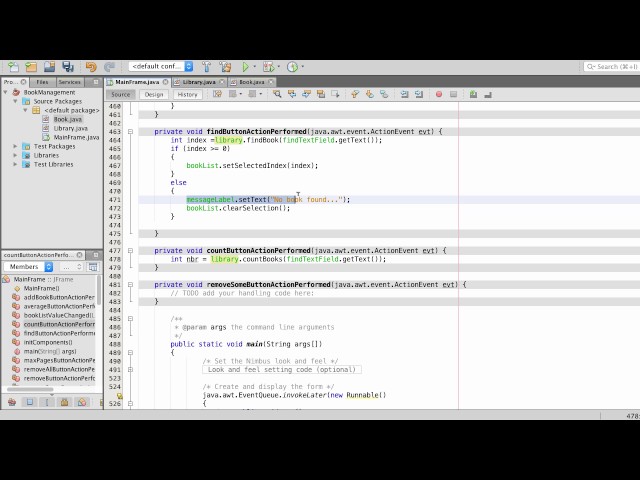This screenshot has width=640, height=480.
Task: Click the Next Bookmark icon
Action: 369,94
